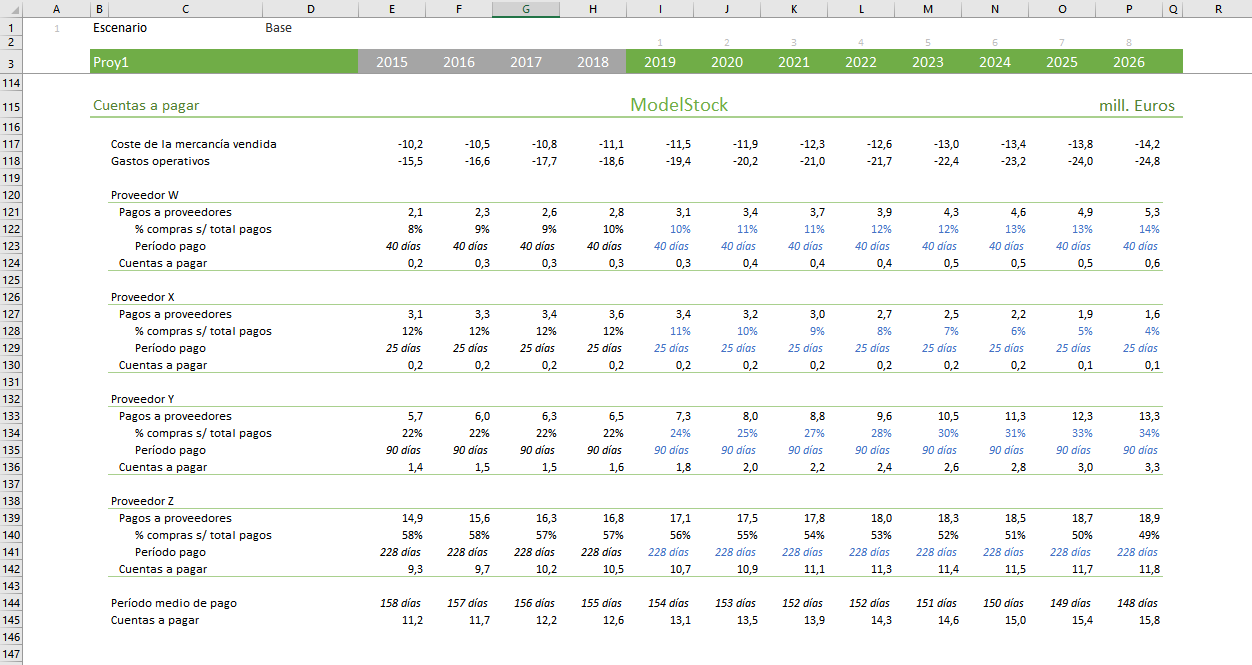1252x665 pixels.
Task: Click the mill. Euros units label
Action: (1136, 106)
